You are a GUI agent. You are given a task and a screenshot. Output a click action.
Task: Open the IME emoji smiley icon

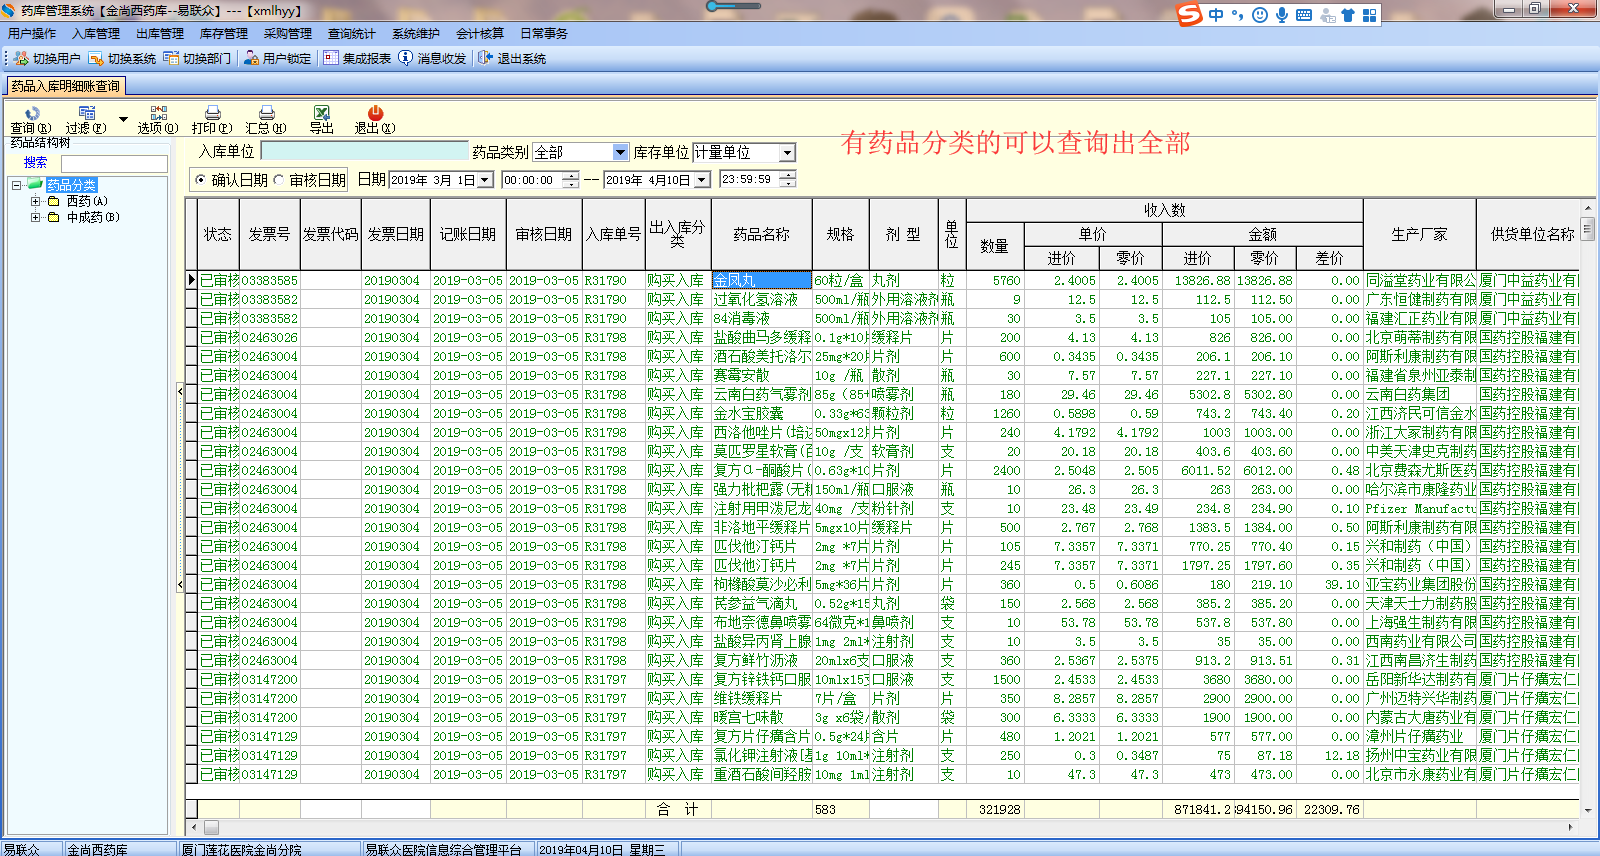pyautogui.click(x=1260, y=15)
